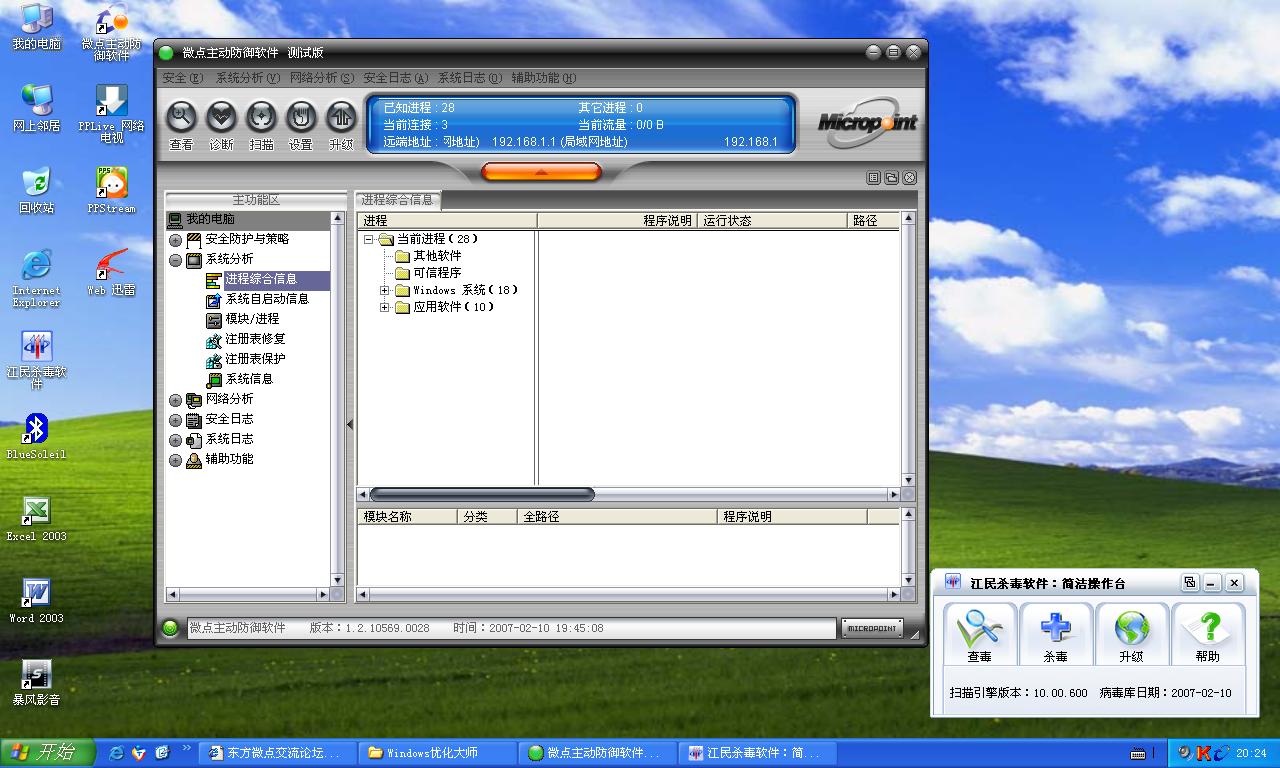Viewport: 1280px width, 768px height.
Task: Open the 安全(F) menu
Action: (x=182, y=78)
